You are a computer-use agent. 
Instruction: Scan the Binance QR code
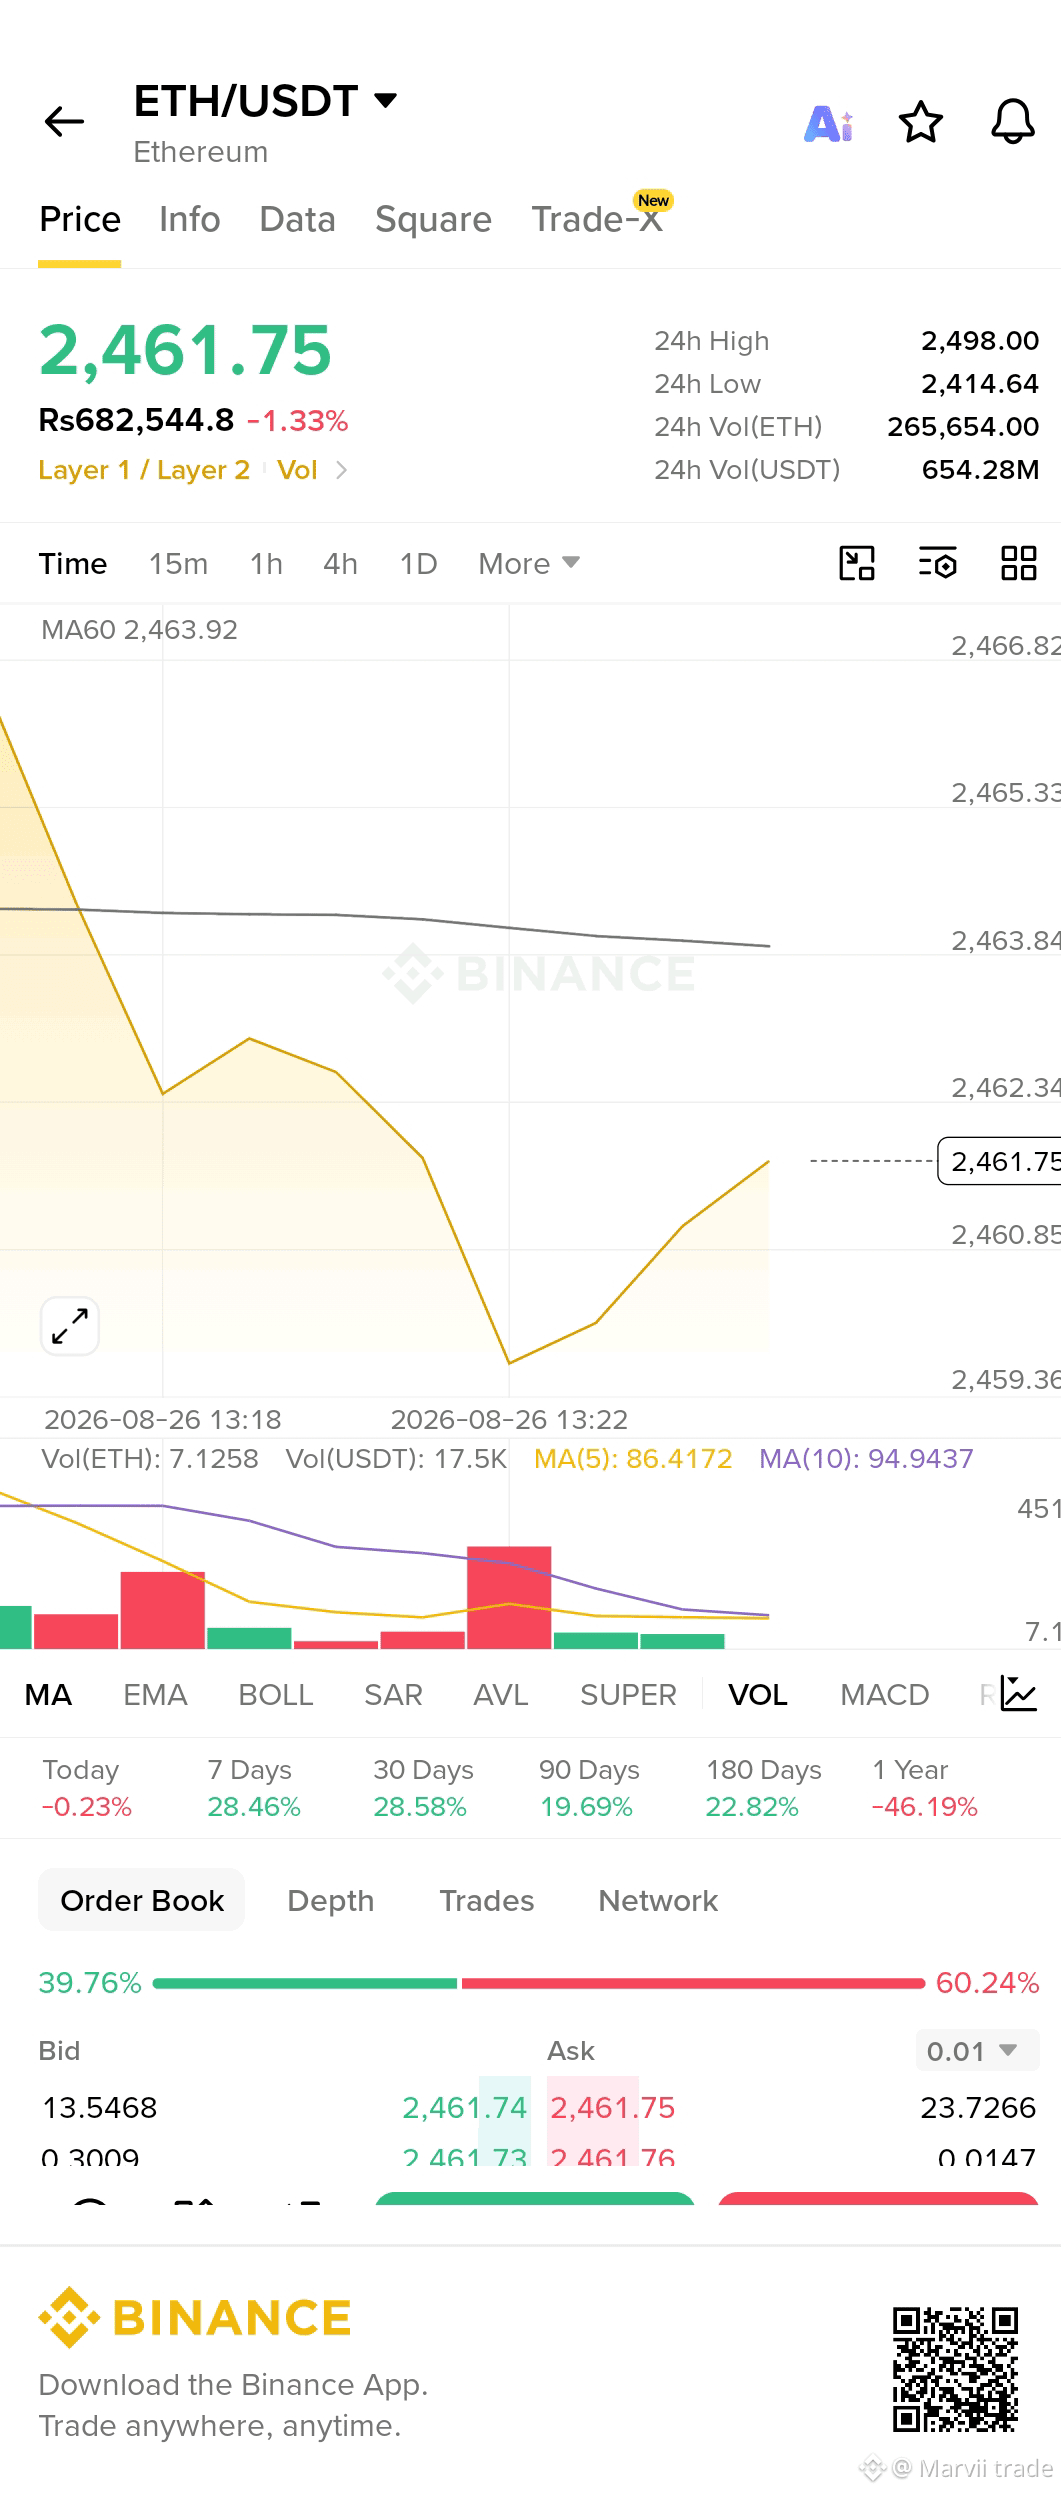pos(955,2369)
